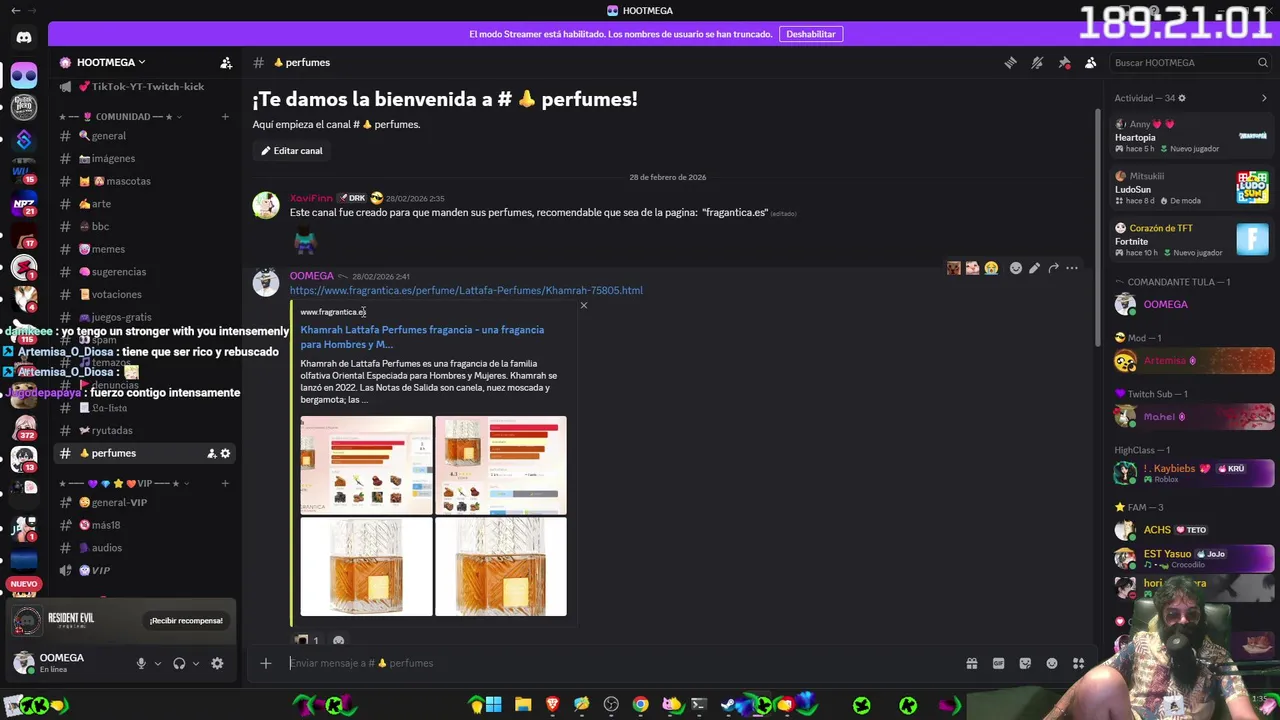Toggle microphone mute
The height and width of the screenshot is (720, 1280).
[141, 663]
